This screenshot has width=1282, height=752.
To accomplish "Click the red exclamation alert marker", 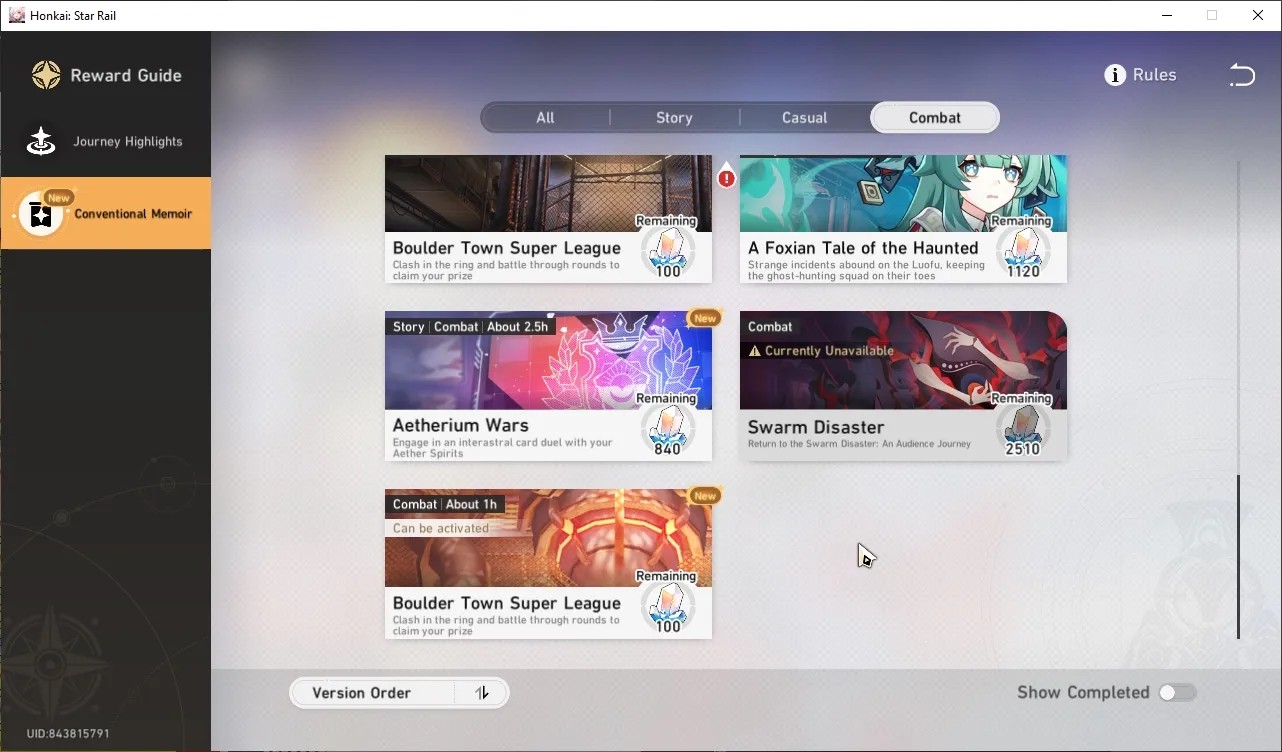I will click(x=727, y=177).
